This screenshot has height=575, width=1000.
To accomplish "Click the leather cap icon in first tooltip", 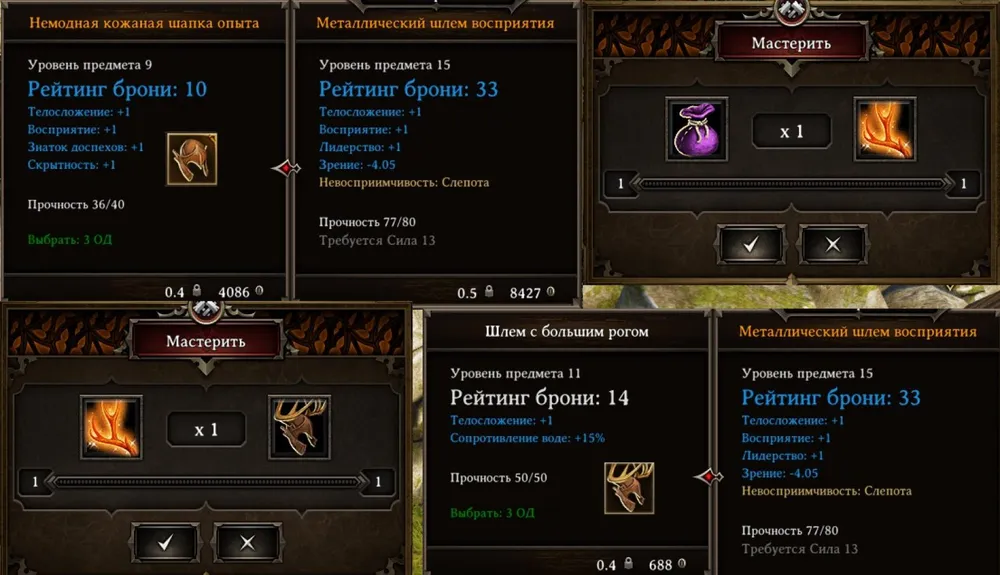I will [192, 159].
